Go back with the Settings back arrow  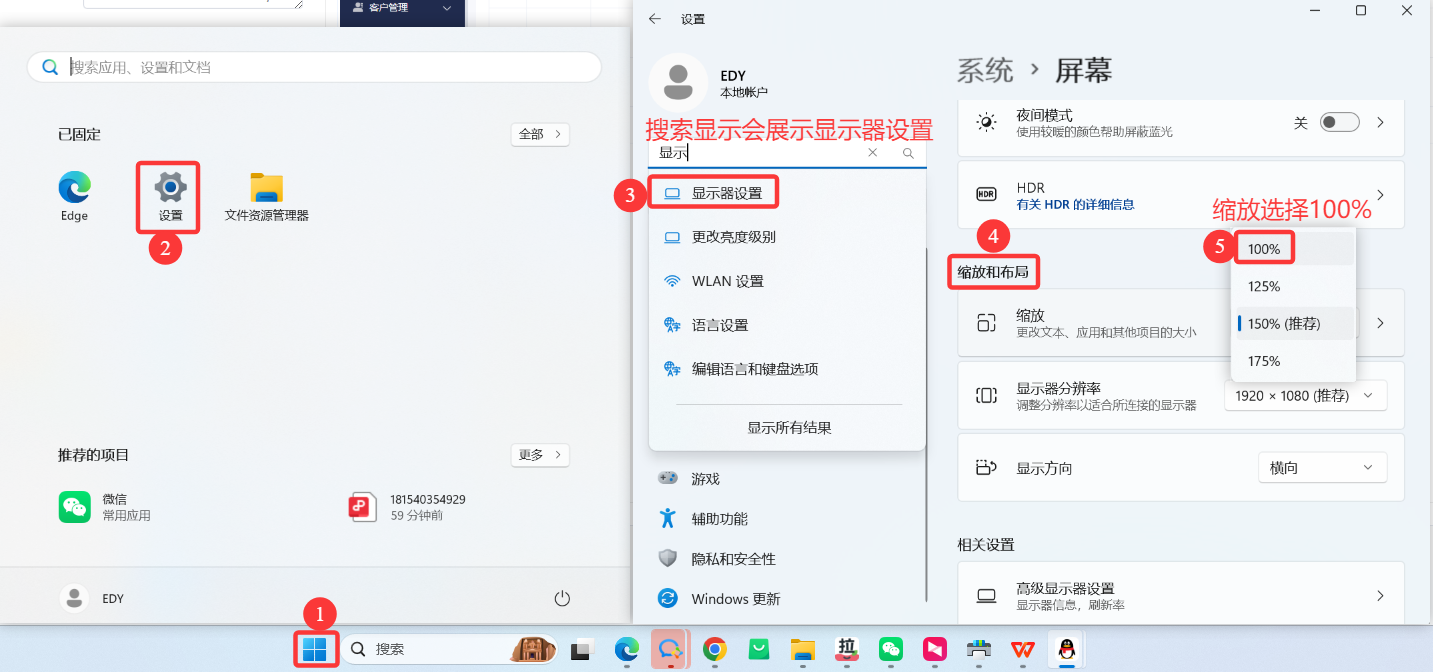click(655, 19)
